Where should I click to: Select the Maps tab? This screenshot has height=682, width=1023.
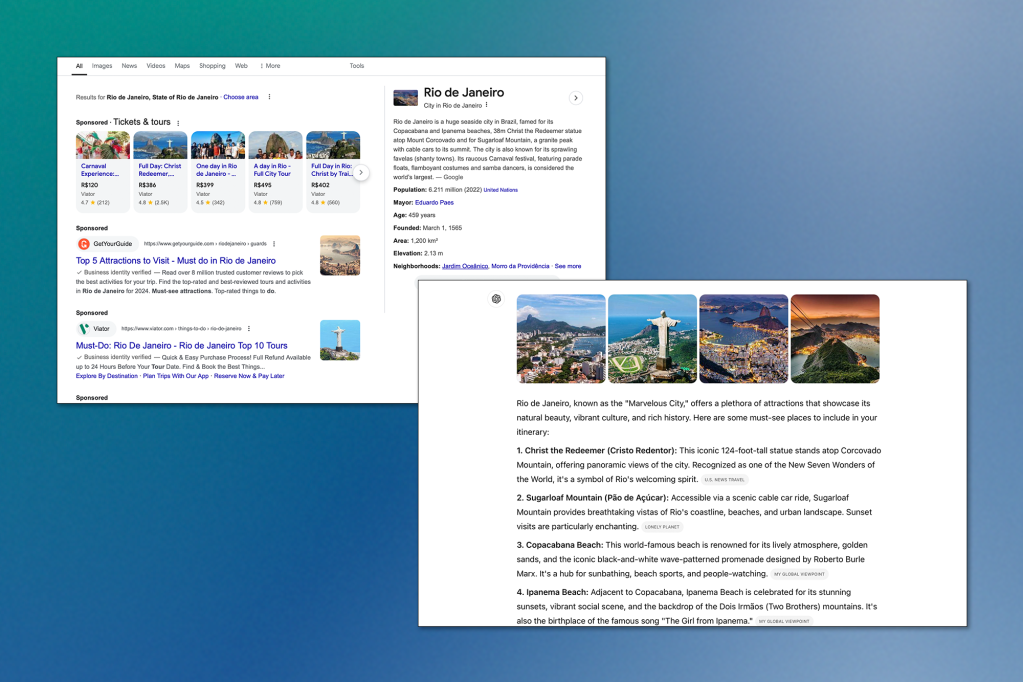tap(182, 66)
